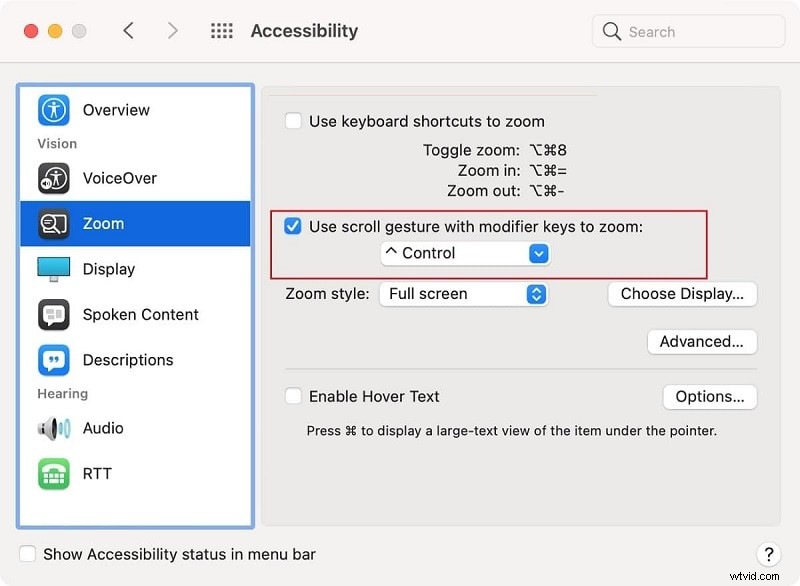Open the Zoom style dropdown
Screen dimensions: 800x586
(463, 294)
